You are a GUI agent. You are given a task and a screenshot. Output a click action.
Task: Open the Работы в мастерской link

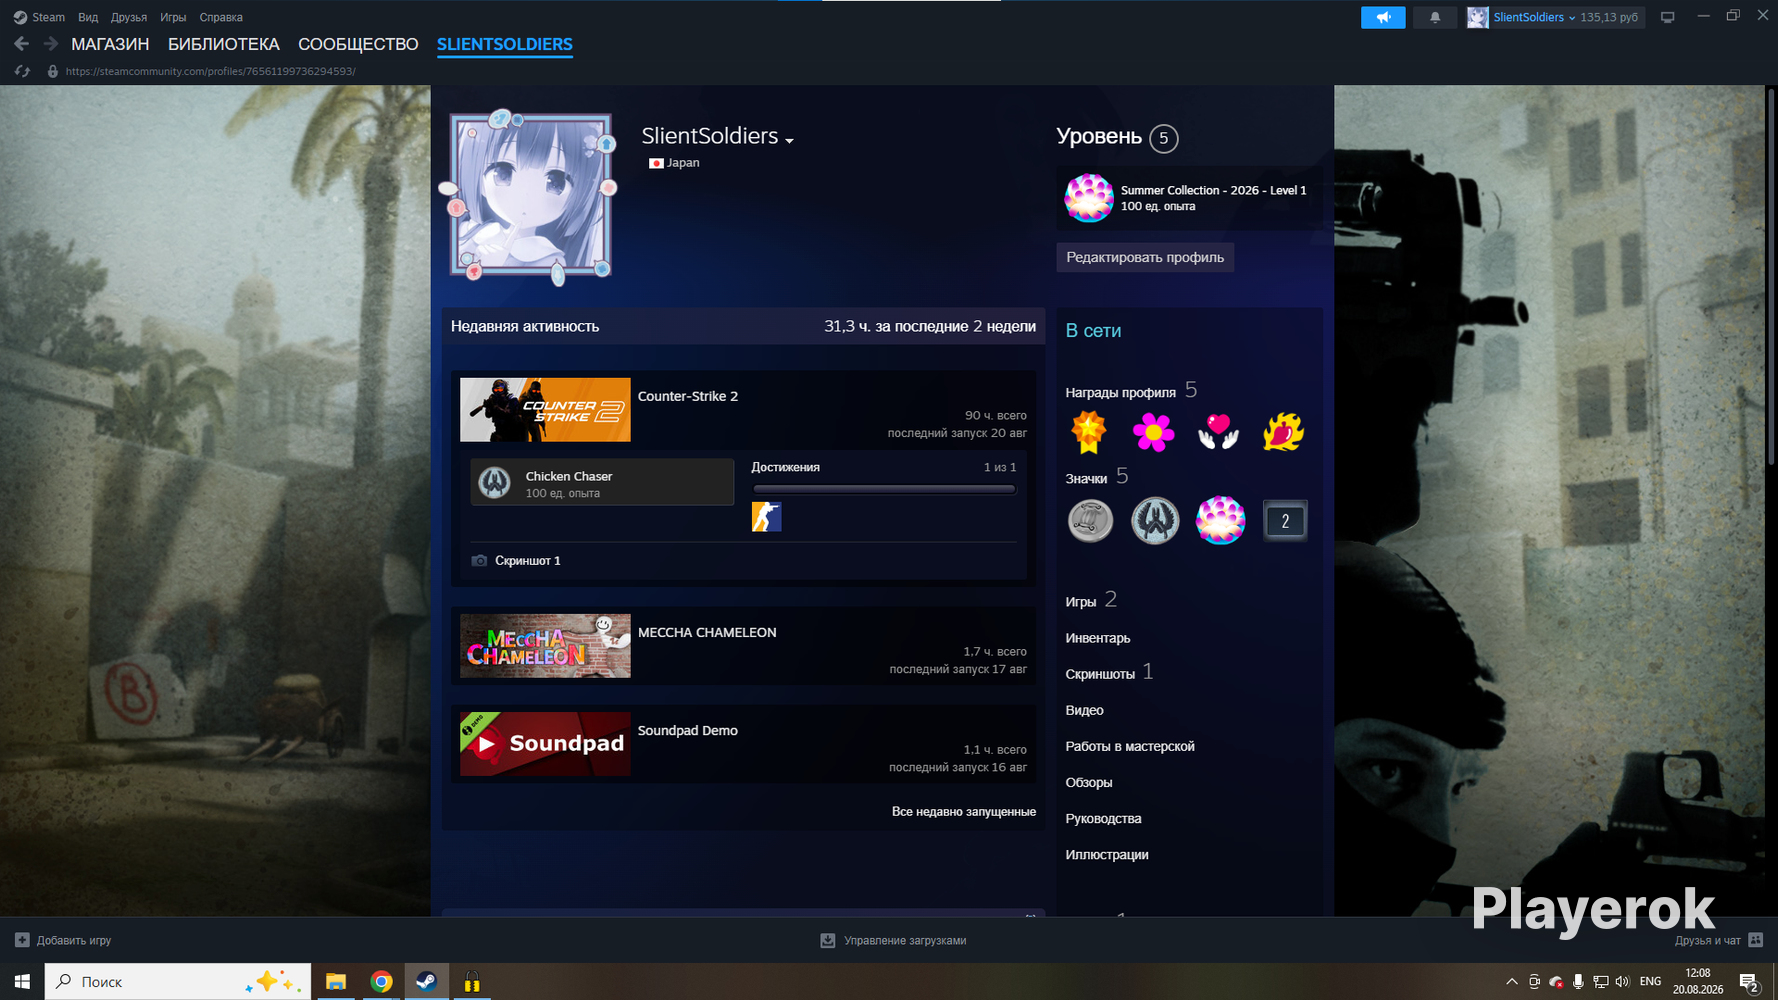click(x=1130, y=746)
